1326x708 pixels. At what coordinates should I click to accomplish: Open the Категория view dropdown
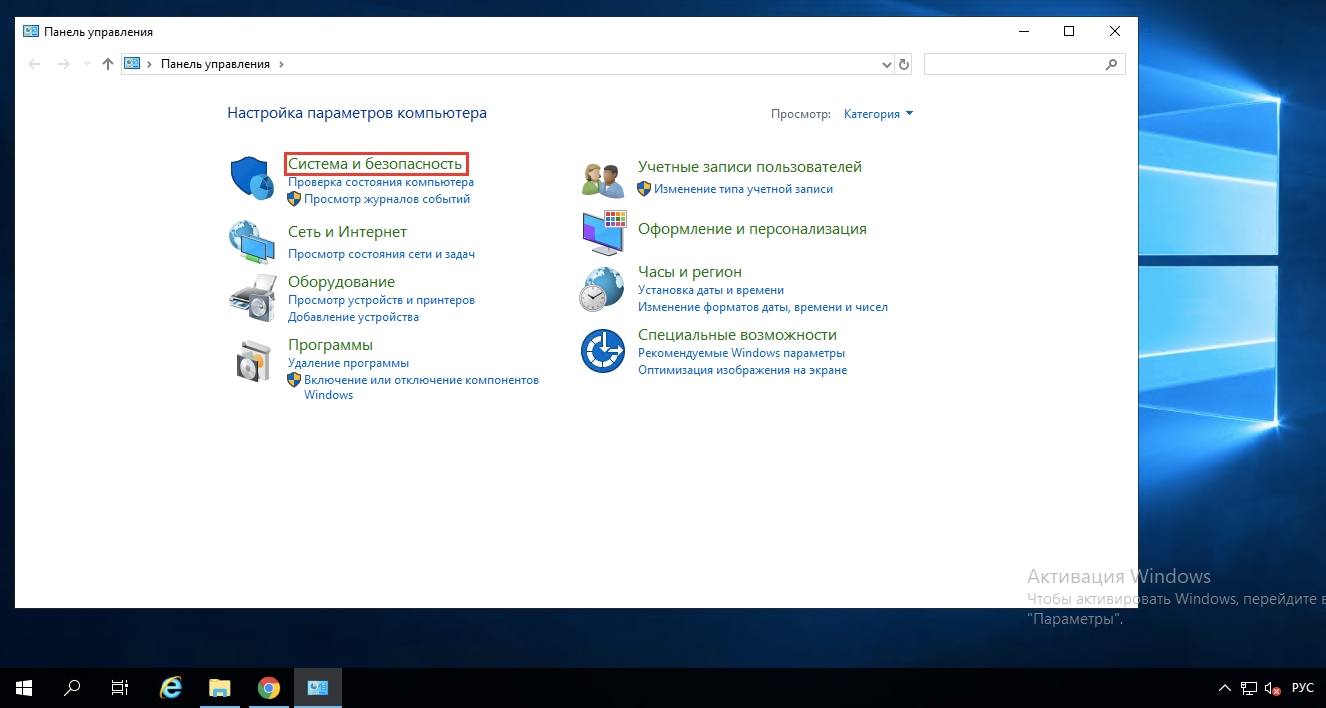878,114
